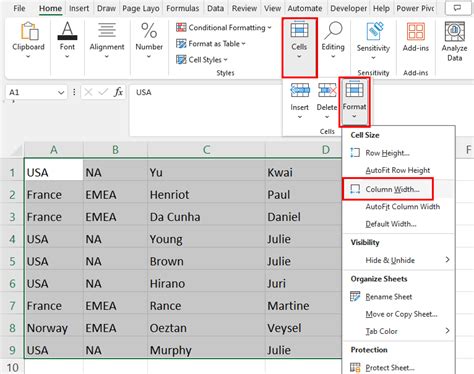Click Analyze Data button
474x374 pixels.
tap(454, 41)
